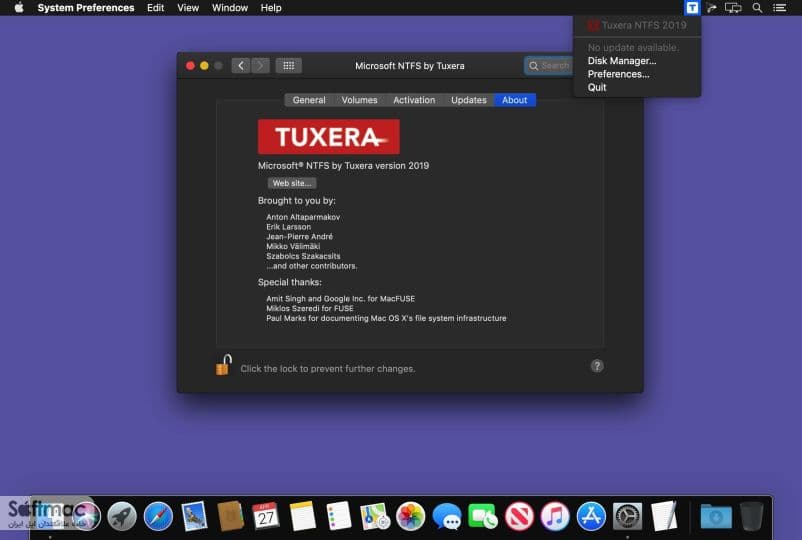Open iTunes music app from the dock
This screenshot has width=802, height=540.
click(x=555, y=516)
